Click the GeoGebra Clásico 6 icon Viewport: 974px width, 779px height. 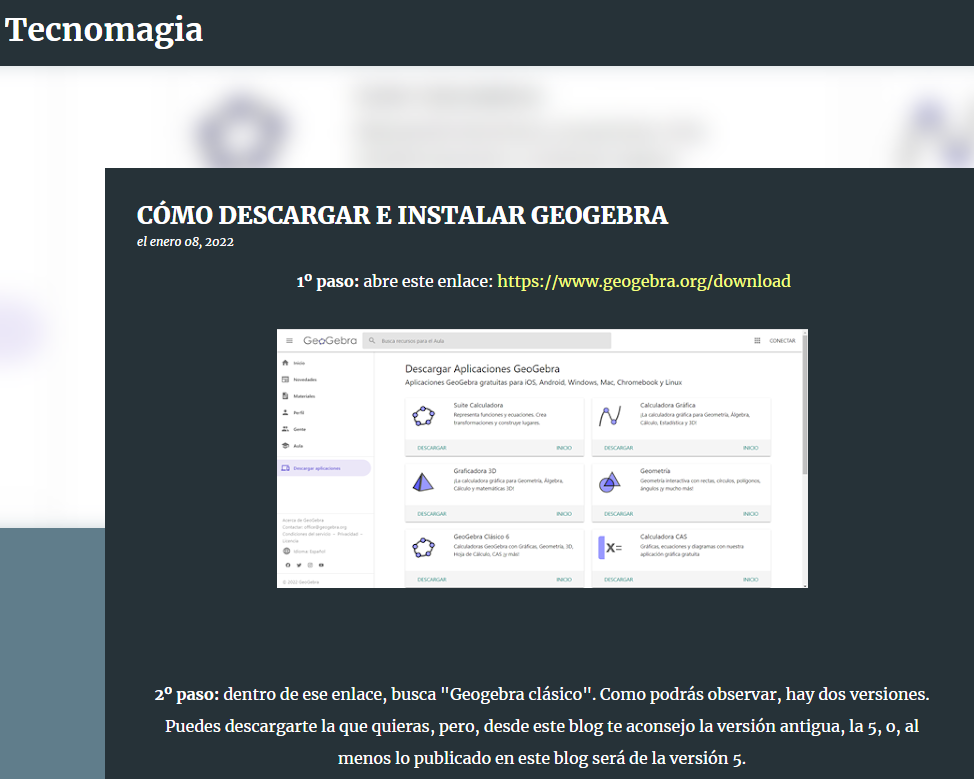point(424,547)
